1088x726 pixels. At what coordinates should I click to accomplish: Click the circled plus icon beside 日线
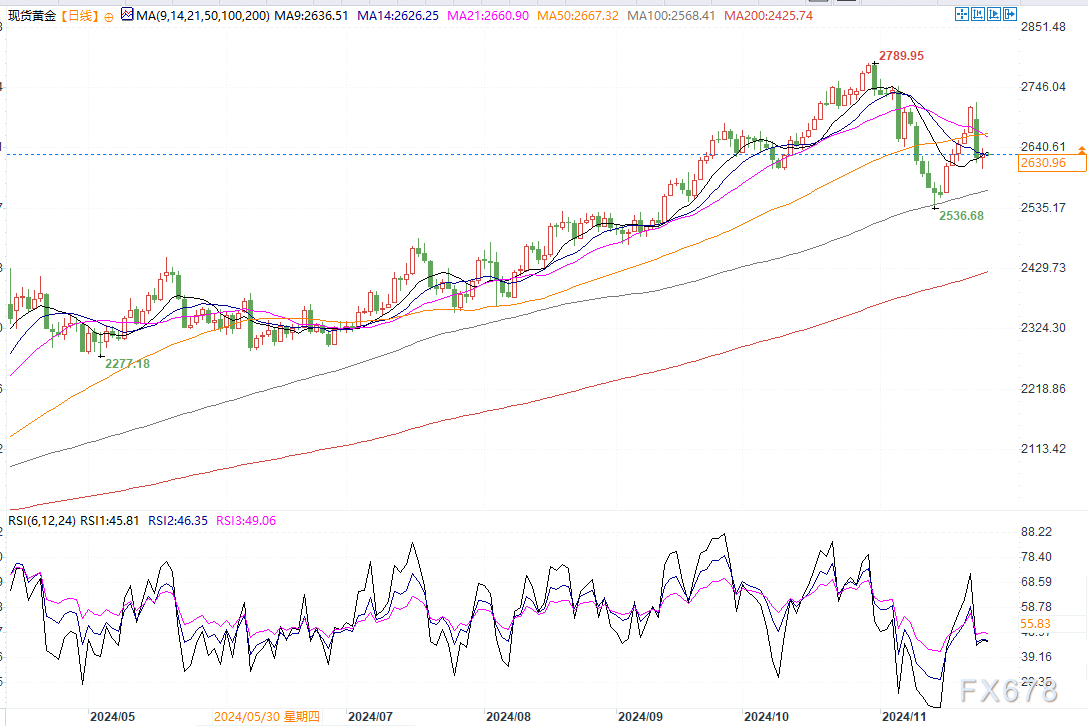[109, 17]
